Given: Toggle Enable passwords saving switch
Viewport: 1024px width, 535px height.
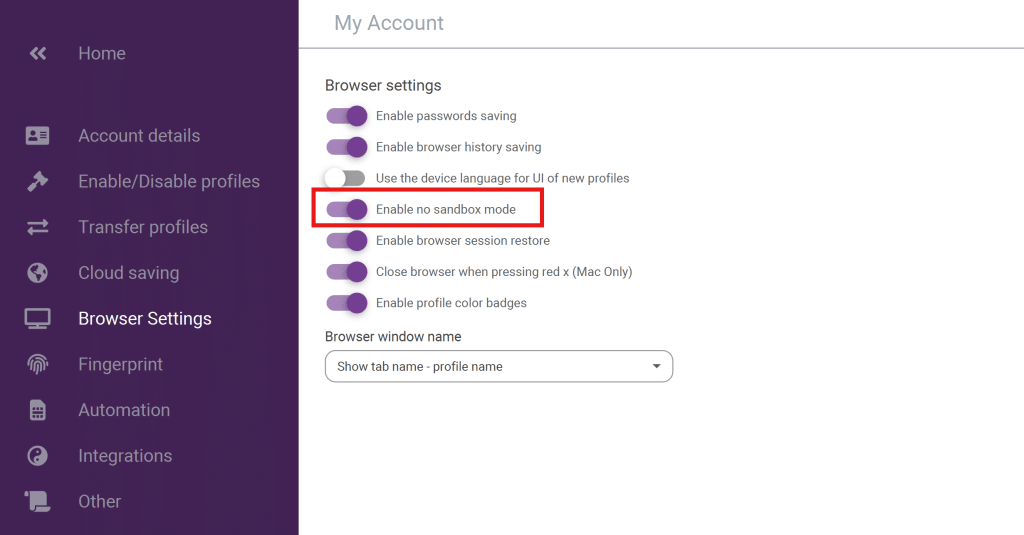Looking at the screenshot, I should point(346,116).
